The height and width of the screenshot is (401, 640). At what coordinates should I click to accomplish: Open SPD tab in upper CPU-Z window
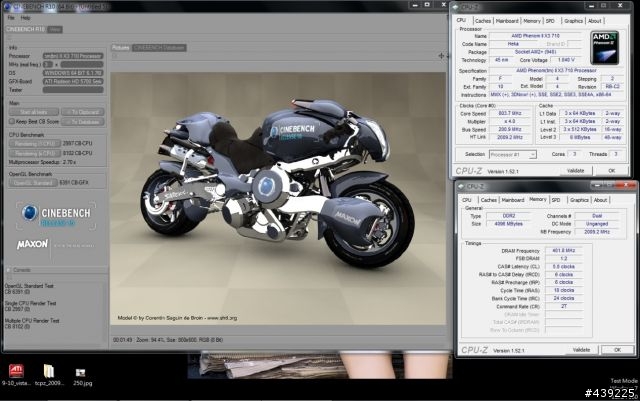click(x=550, y=21)
